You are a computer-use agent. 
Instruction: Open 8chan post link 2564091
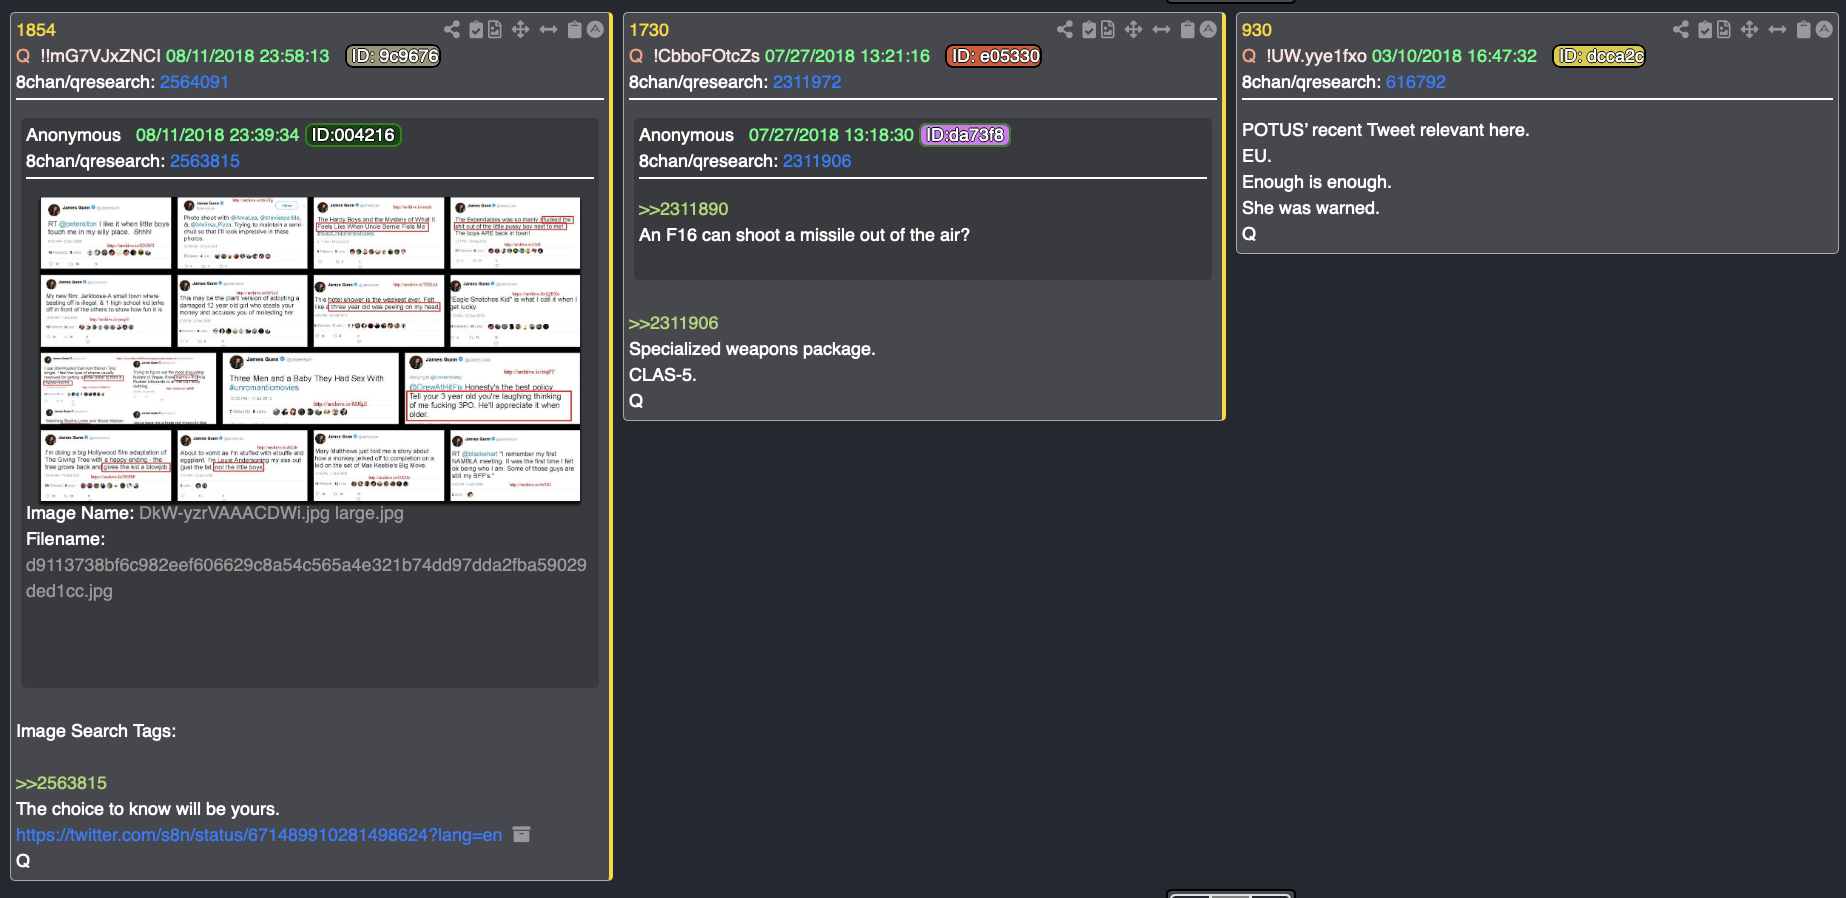point(194,82)
